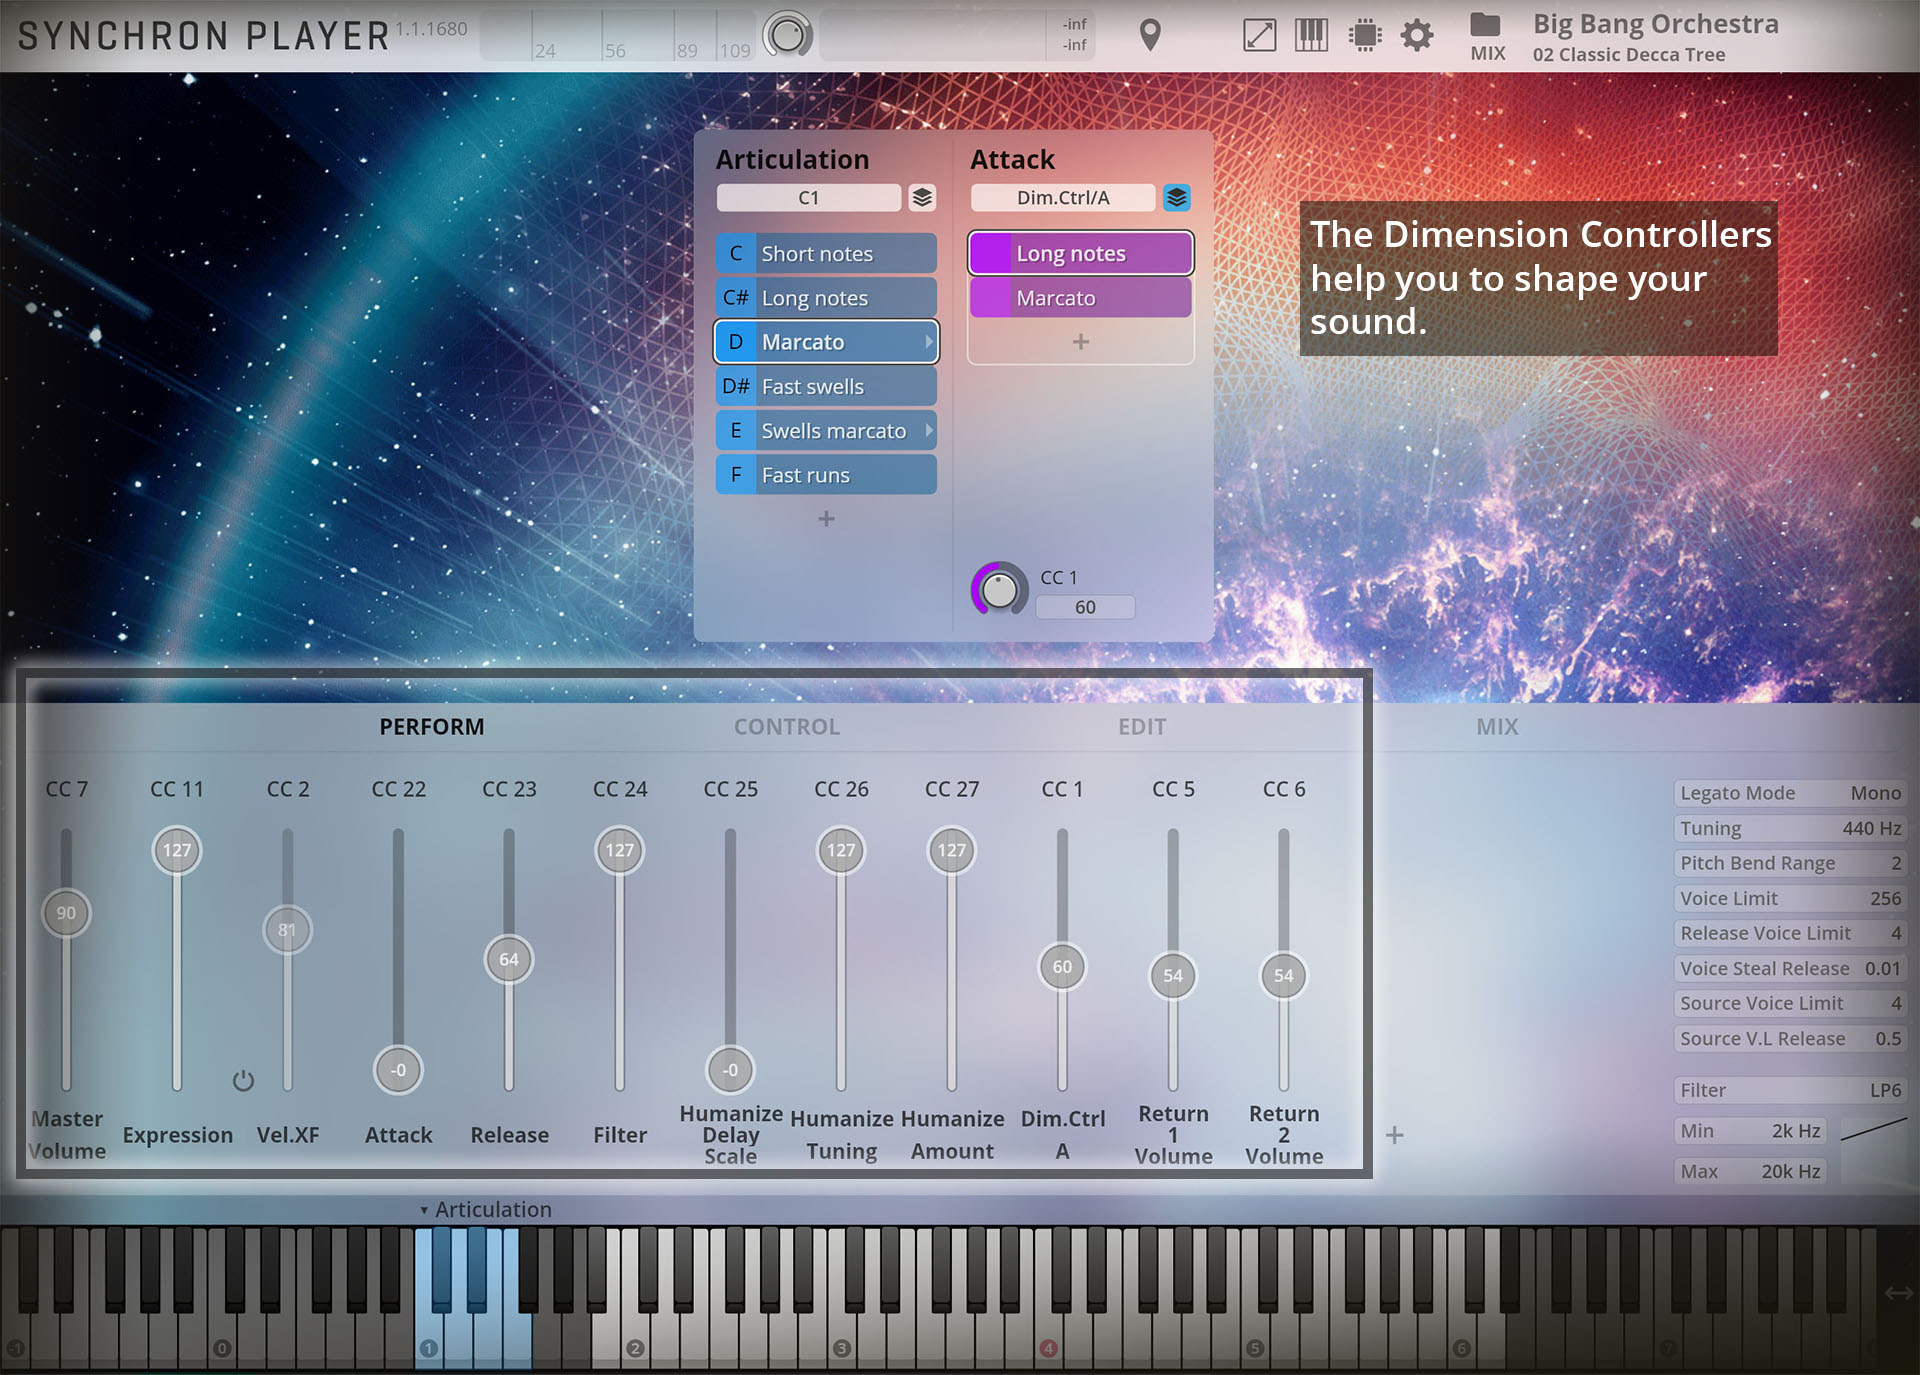Select F Fast runs articulation
Image resolution: width=1920 pixels, height=1375 pixels.
click(826, 475)
